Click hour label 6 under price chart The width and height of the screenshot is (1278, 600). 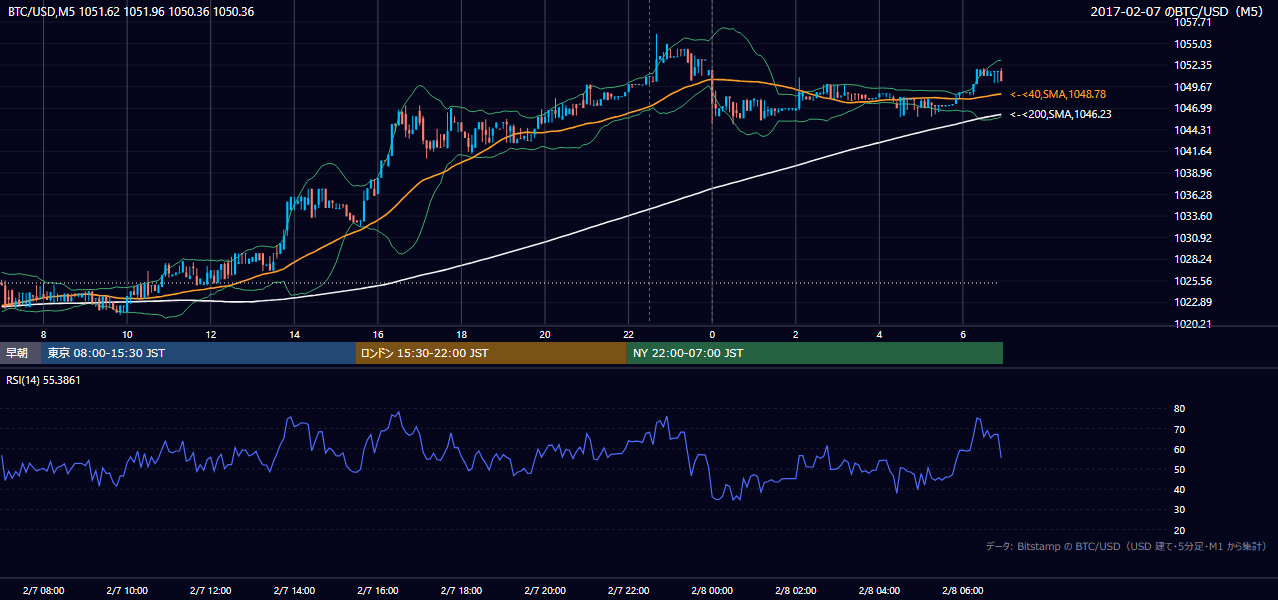[x=963, y=334]
